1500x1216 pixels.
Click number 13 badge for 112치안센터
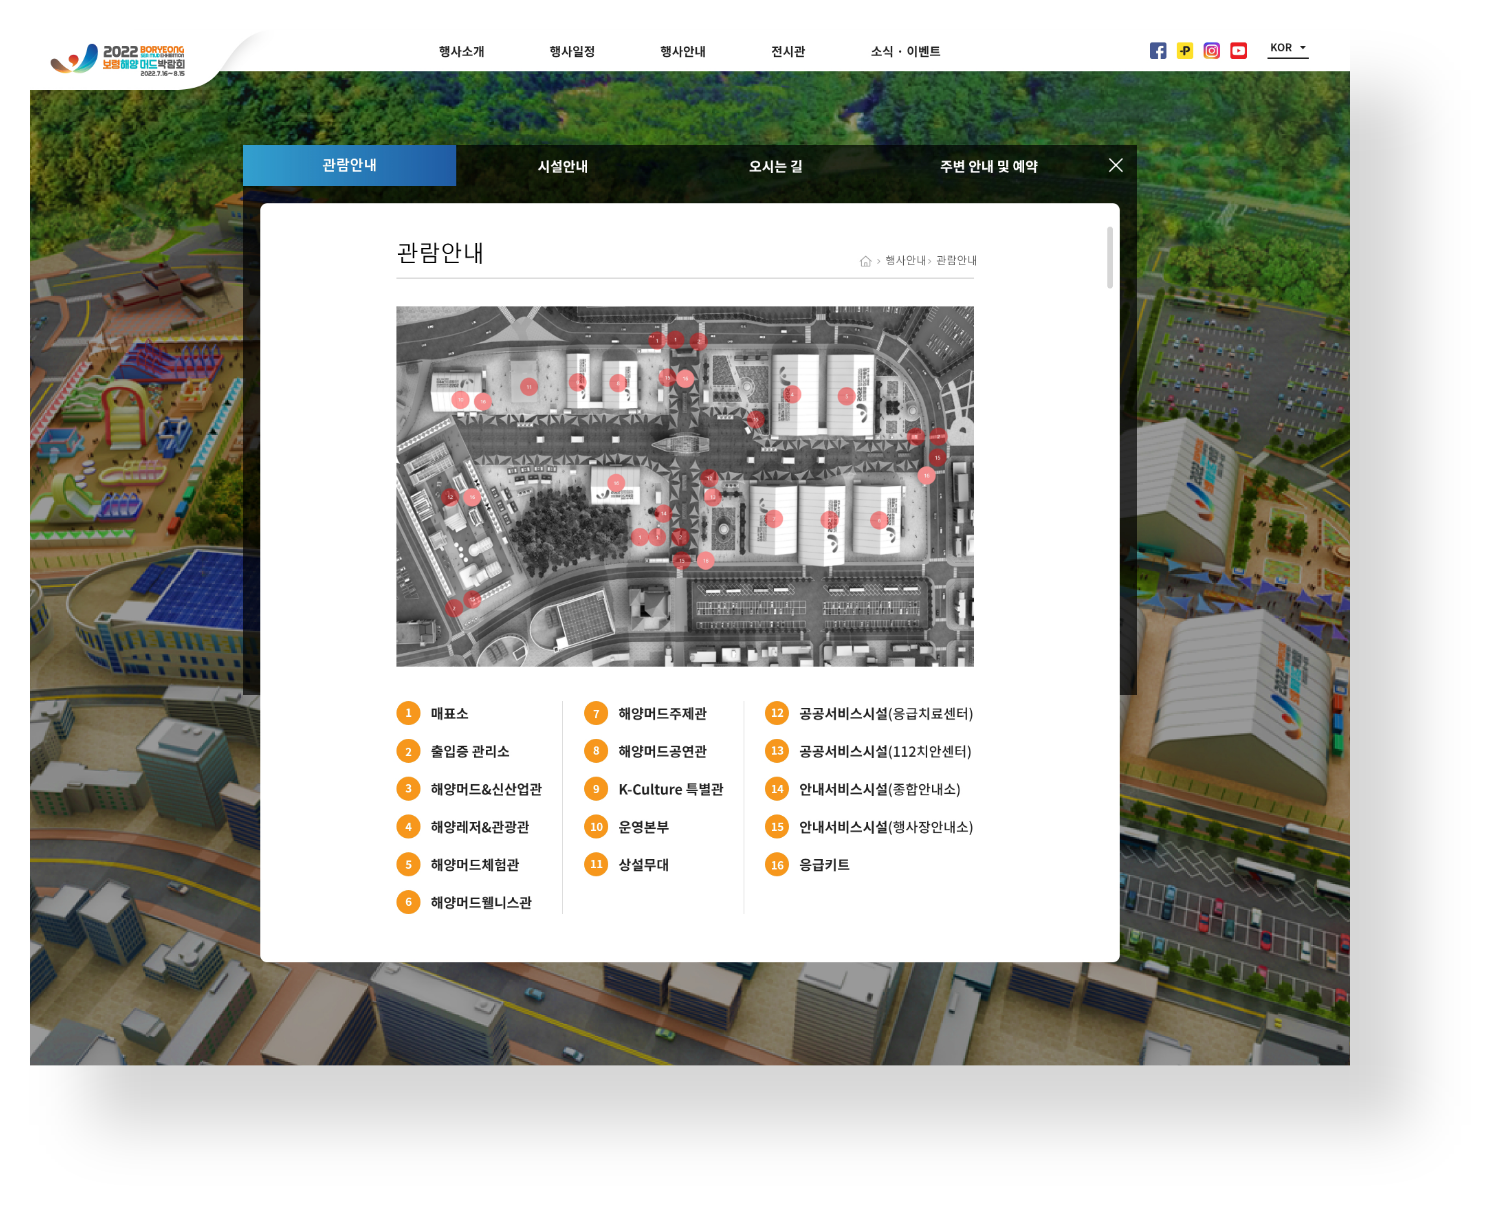click(777, 751)
